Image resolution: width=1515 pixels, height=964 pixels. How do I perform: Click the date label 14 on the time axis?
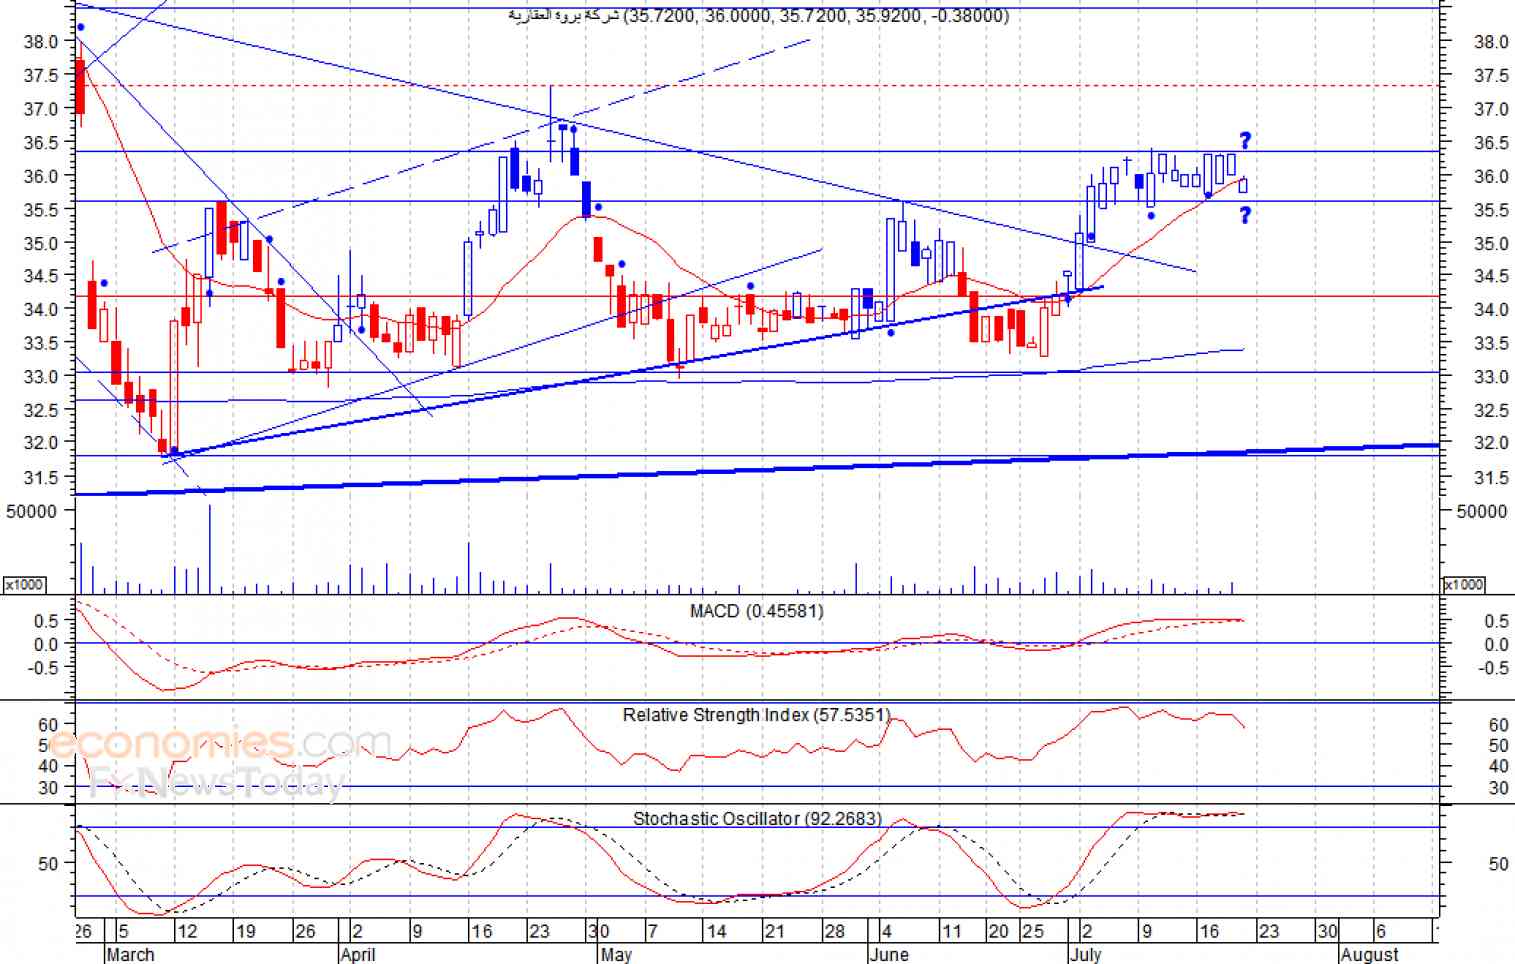tap(716, 931)
